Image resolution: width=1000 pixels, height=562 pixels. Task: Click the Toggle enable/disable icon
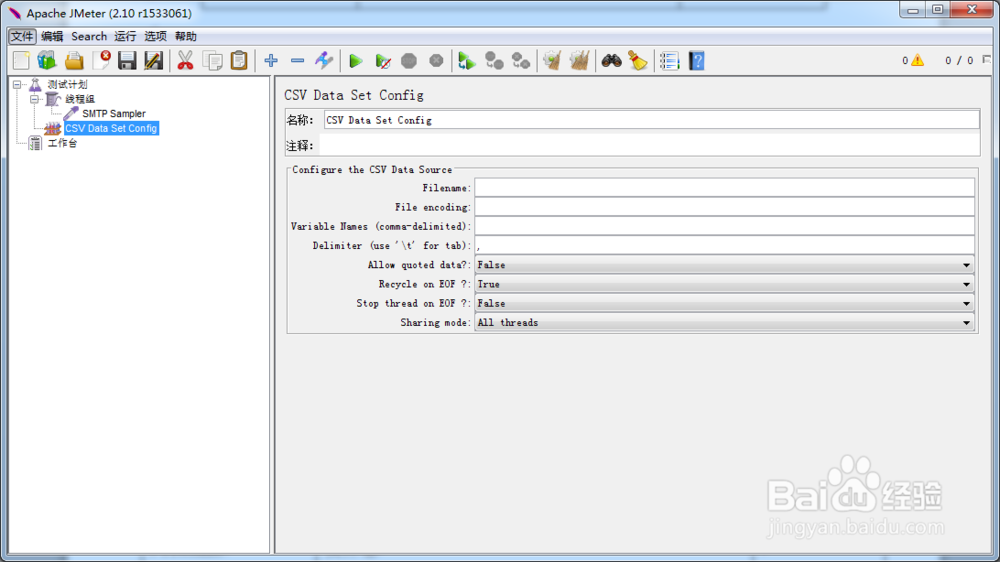pos(324,61)
